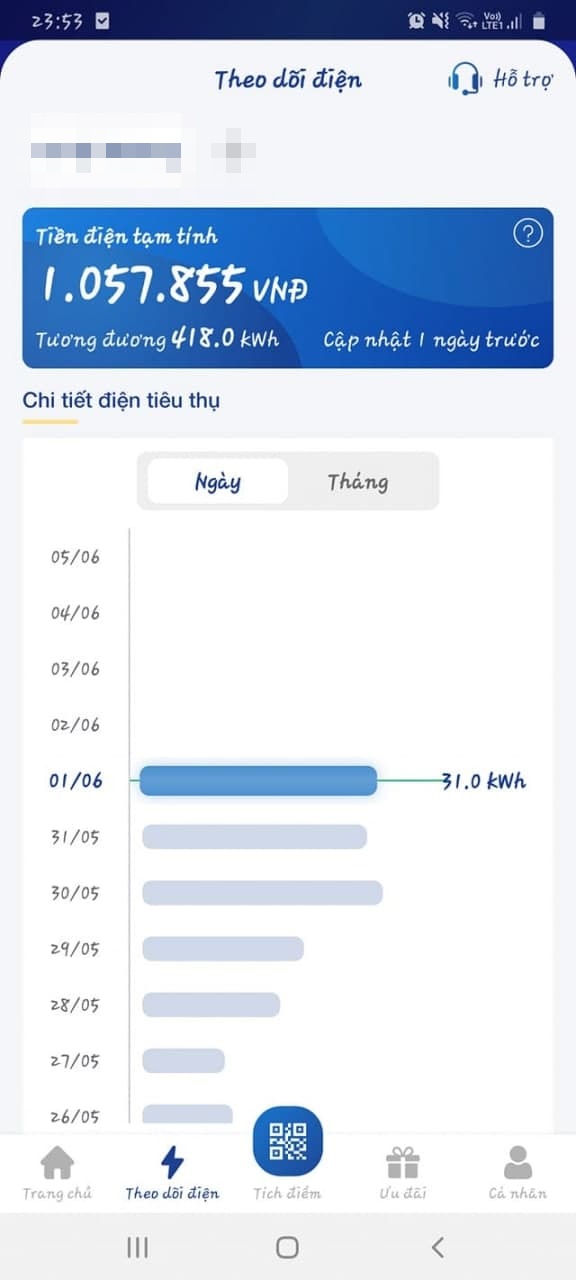The image size is (576, 1280).
Task: Select the 28/05 usage bar
Action: tap(211, 1005)
